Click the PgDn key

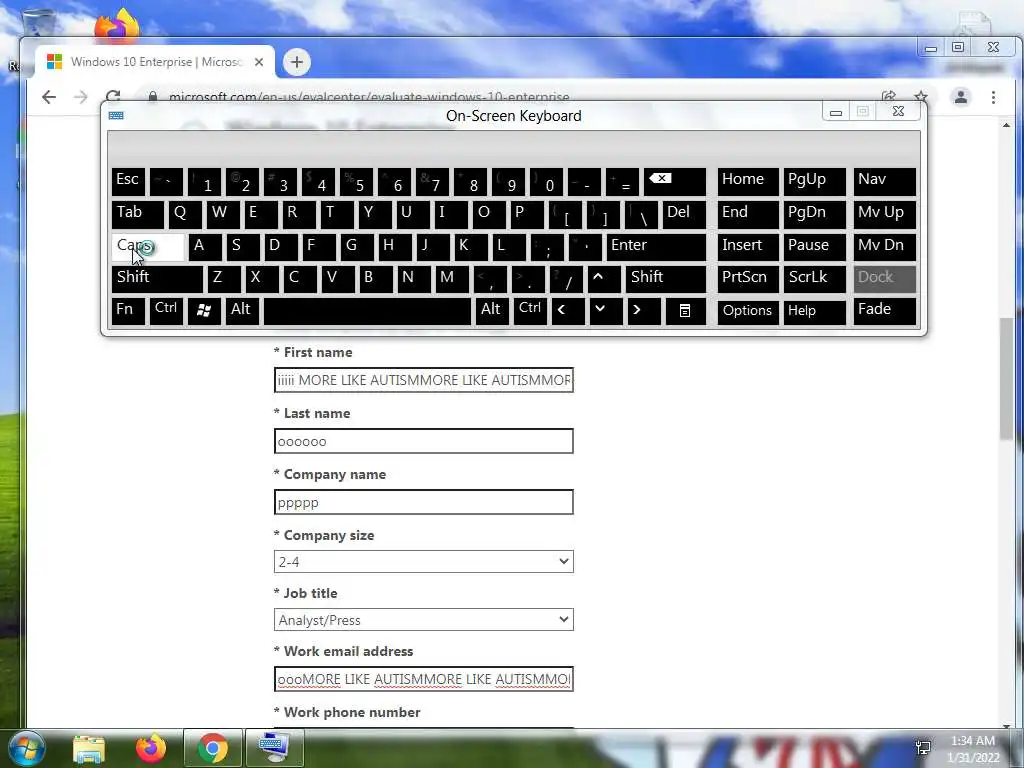[x=814, y=215]
